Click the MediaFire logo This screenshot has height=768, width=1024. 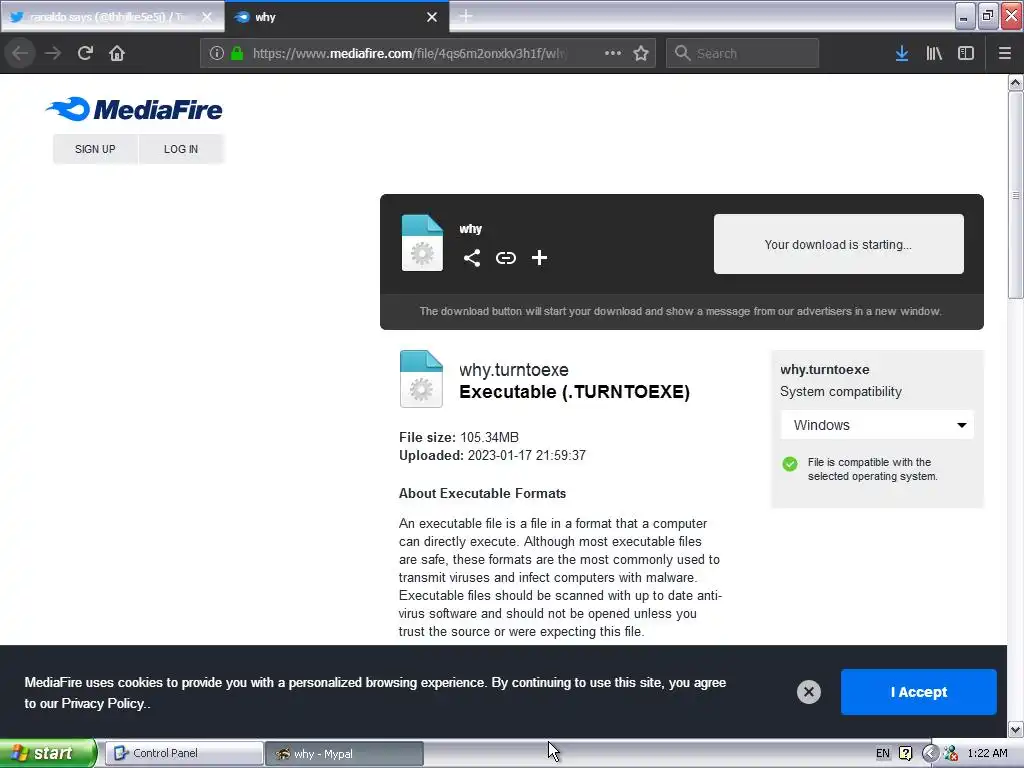[134, 109]
